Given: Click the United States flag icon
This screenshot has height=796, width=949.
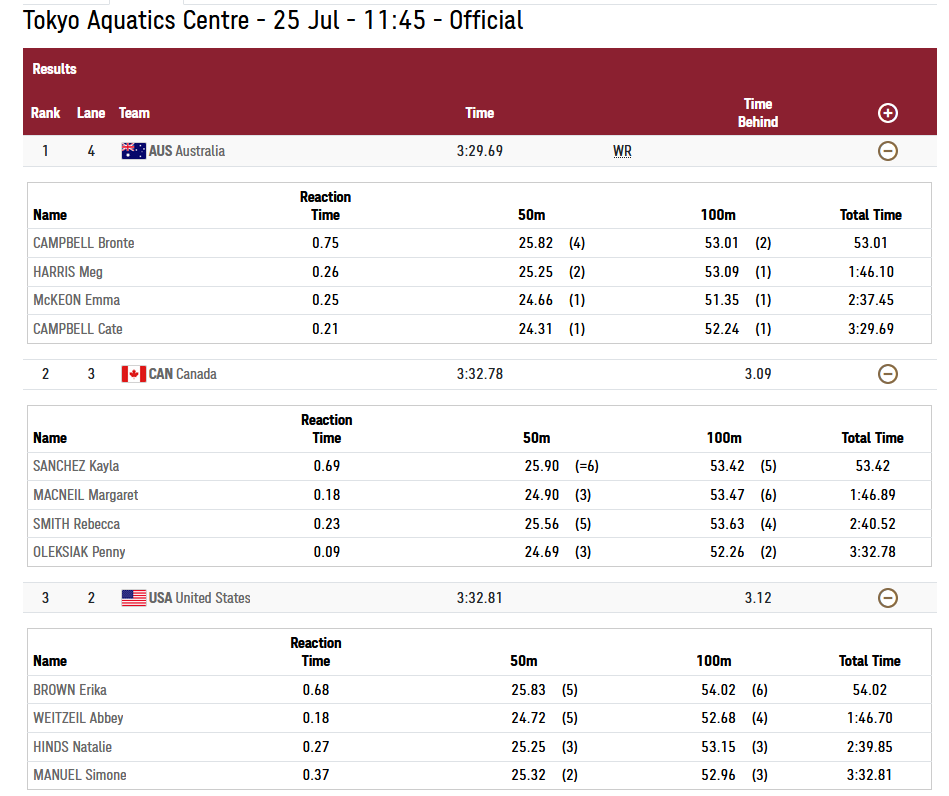Looking at the screenshot, I should [134, 598].
